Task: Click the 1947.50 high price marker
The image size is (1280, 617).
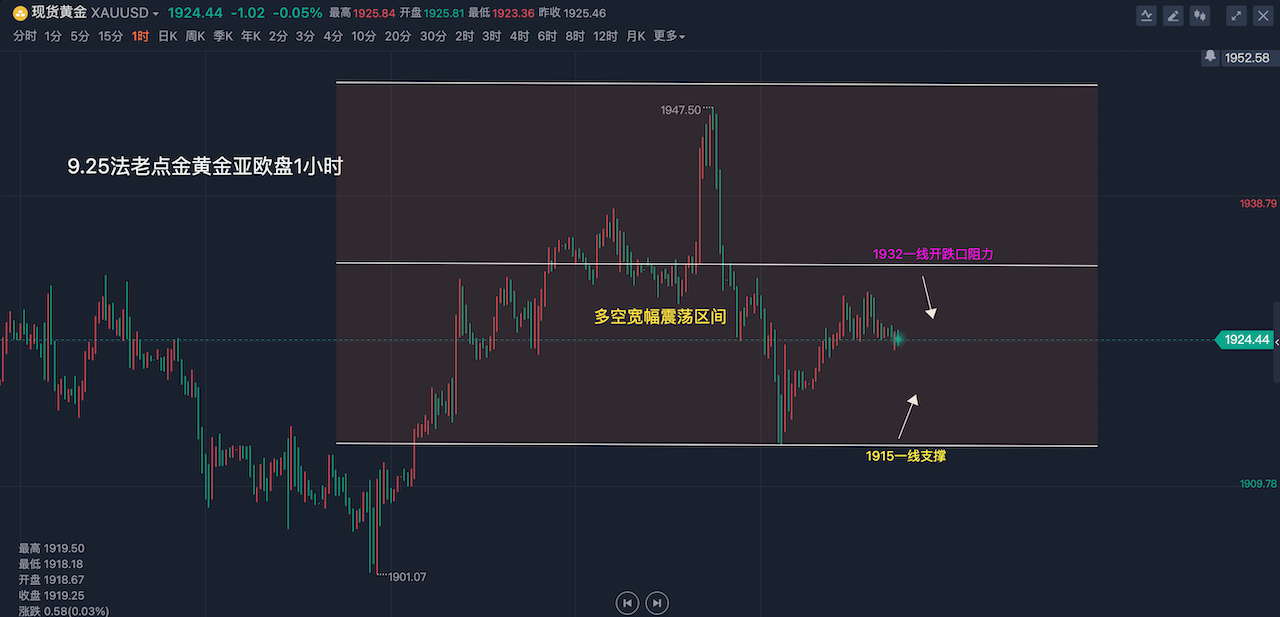Action: click(x=682, y=110)
